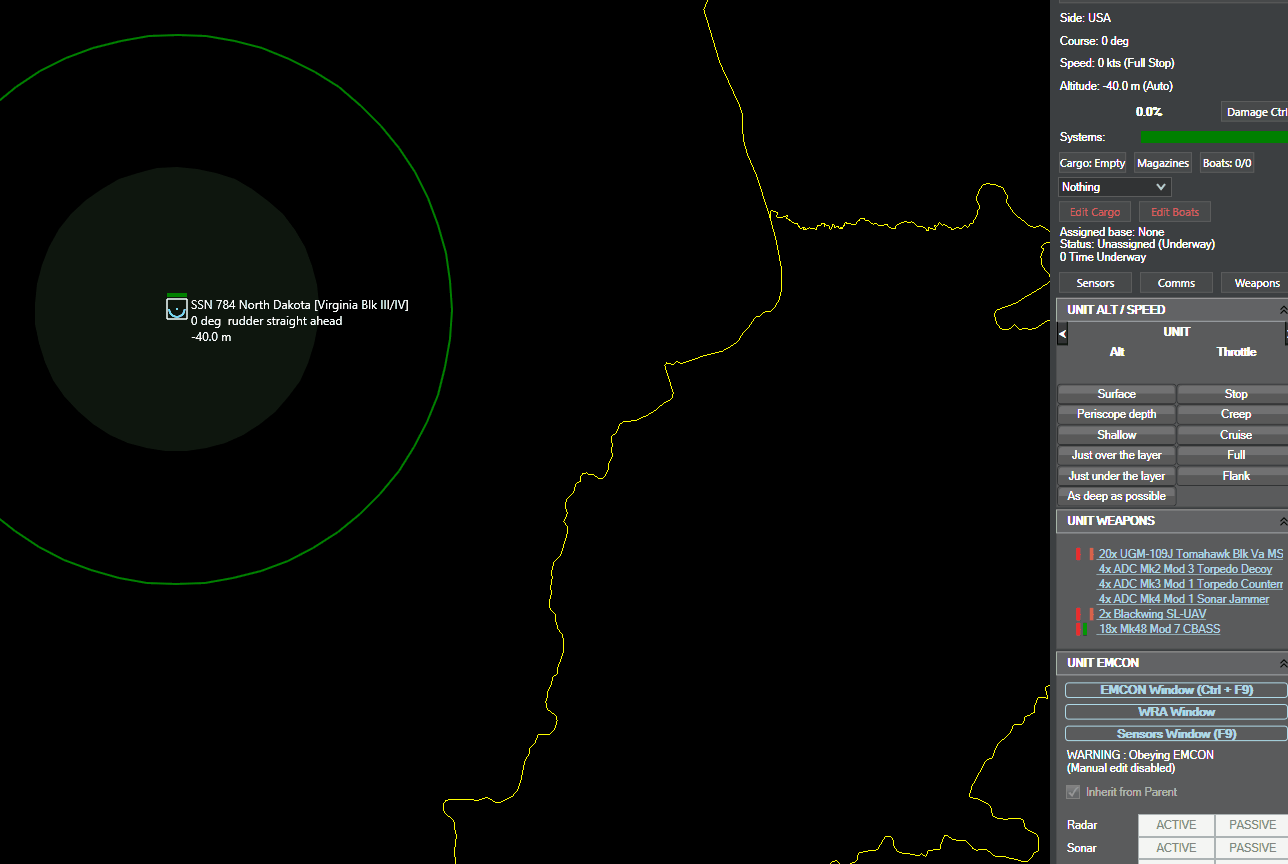Screen dimensions: 1288x864
Task: Set depth to Periscope depth
Action: tap(1116, 414)
